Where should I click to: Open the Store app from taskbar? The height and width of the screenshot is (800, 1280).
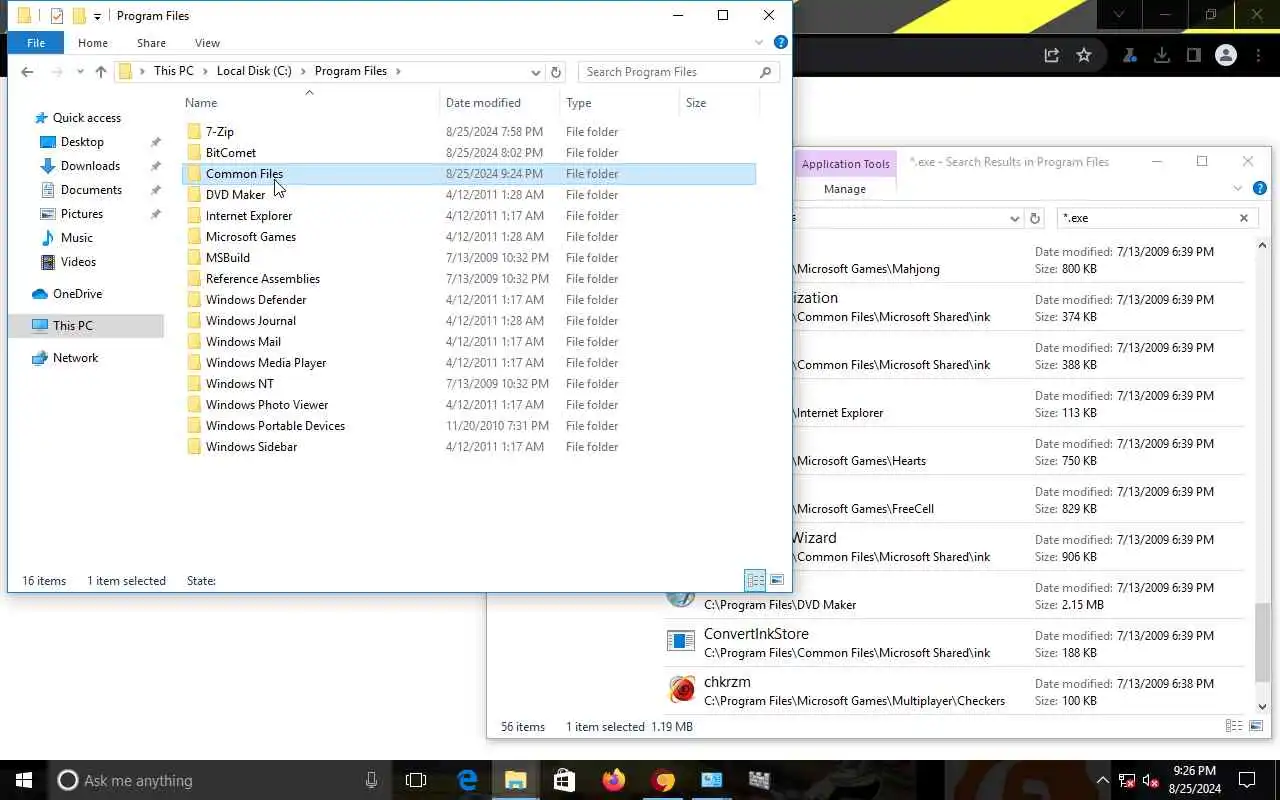564,780
